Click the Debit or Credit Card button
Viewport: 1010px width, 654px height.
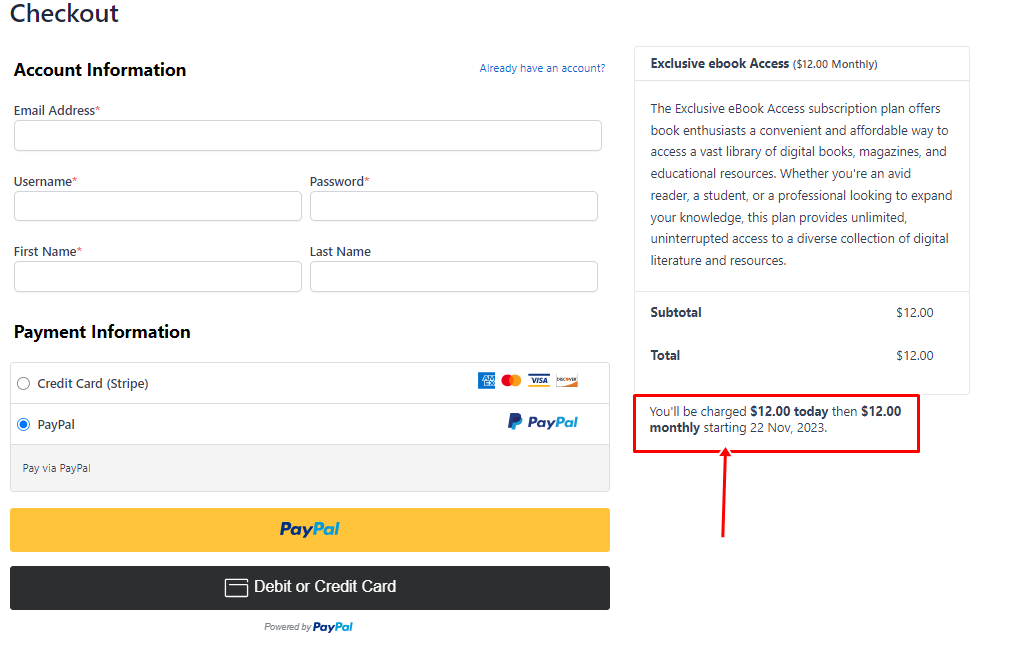click(310, 588)
